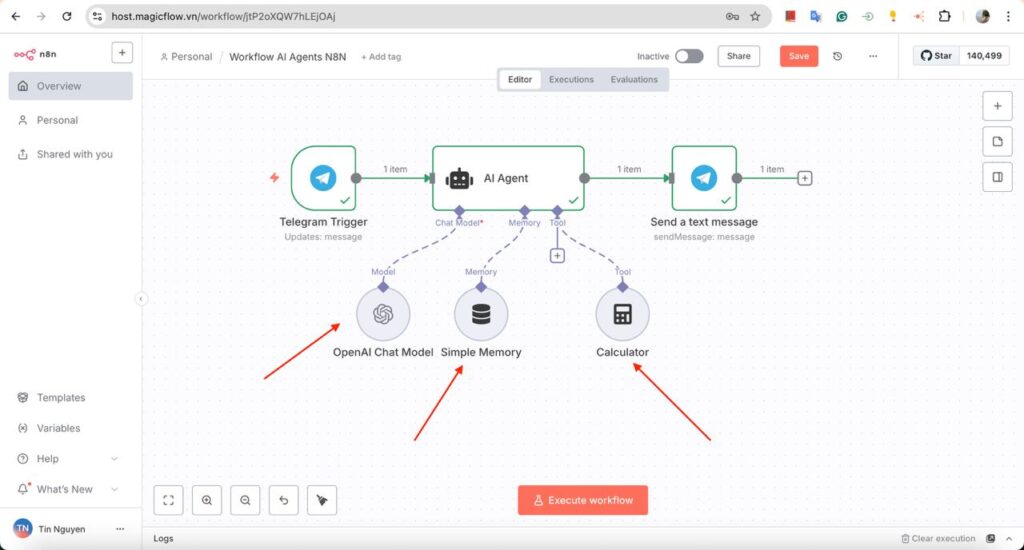Open the three-dots workflow options menu
The width and height of the screenshot is (1024, 550).
[873, 56]
